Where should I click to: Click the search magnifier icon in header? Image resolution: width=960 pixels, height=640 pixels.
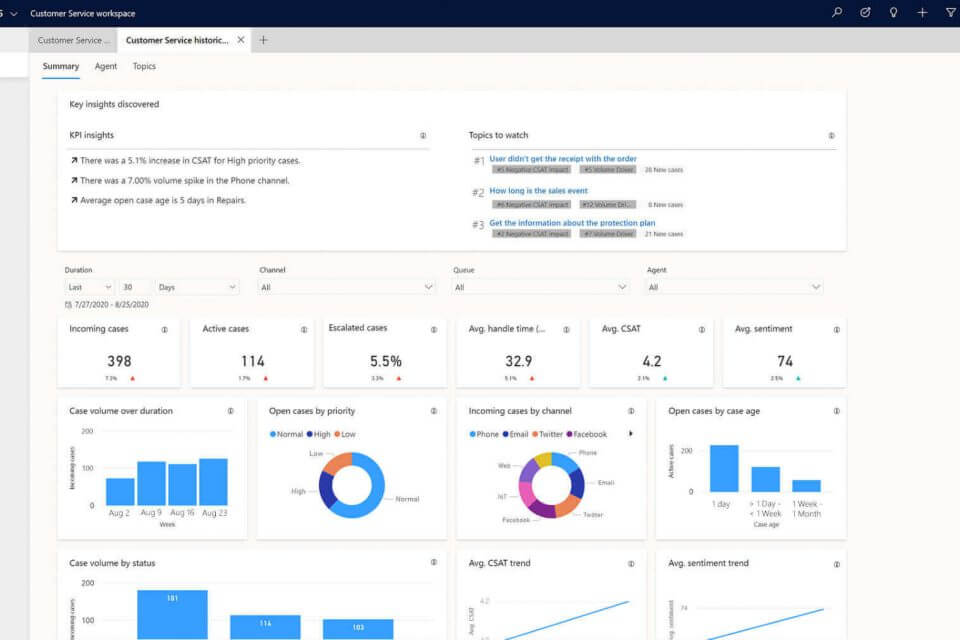click(x=838, y=13)
